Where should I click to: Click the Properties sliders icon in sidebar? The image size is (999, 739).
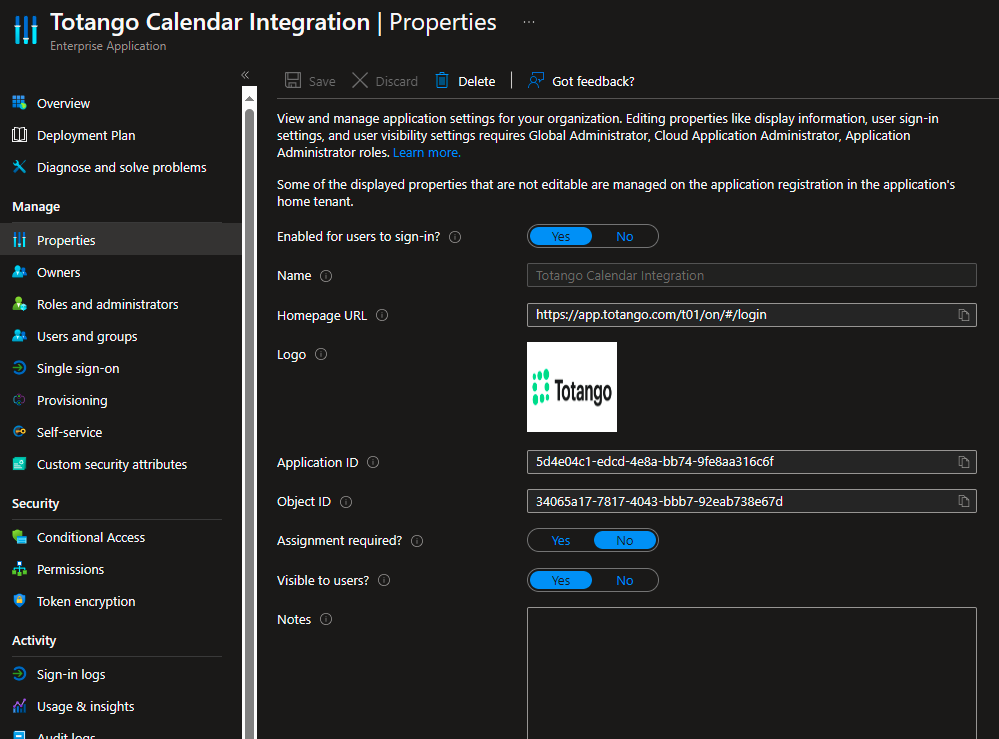[19, 240]
